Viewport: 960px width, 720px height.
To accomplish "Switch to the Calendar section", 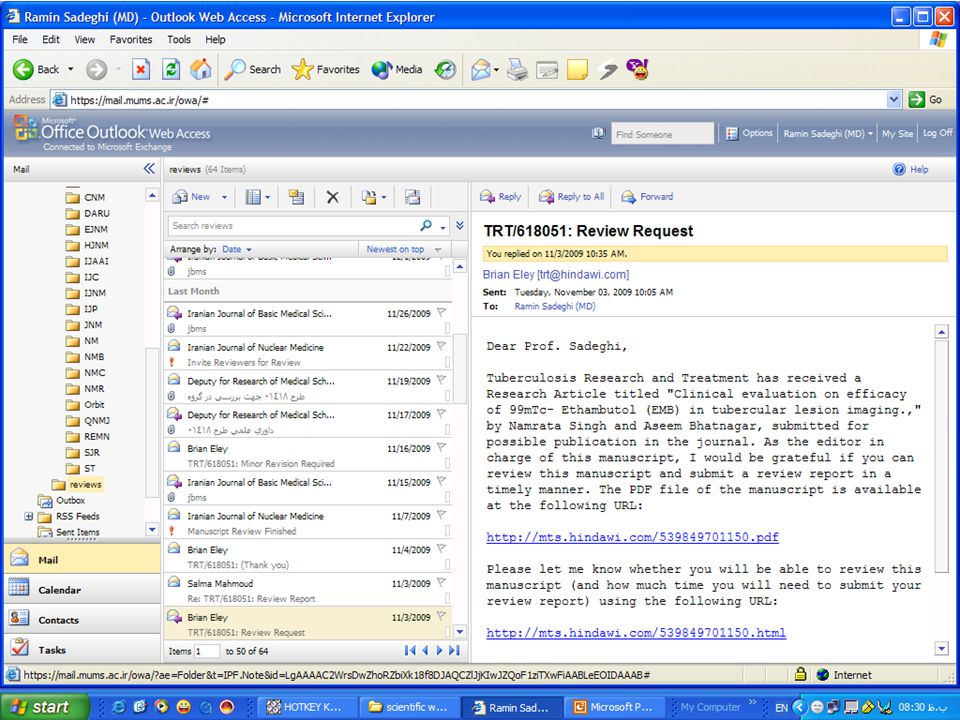I will tap(82, 590).
